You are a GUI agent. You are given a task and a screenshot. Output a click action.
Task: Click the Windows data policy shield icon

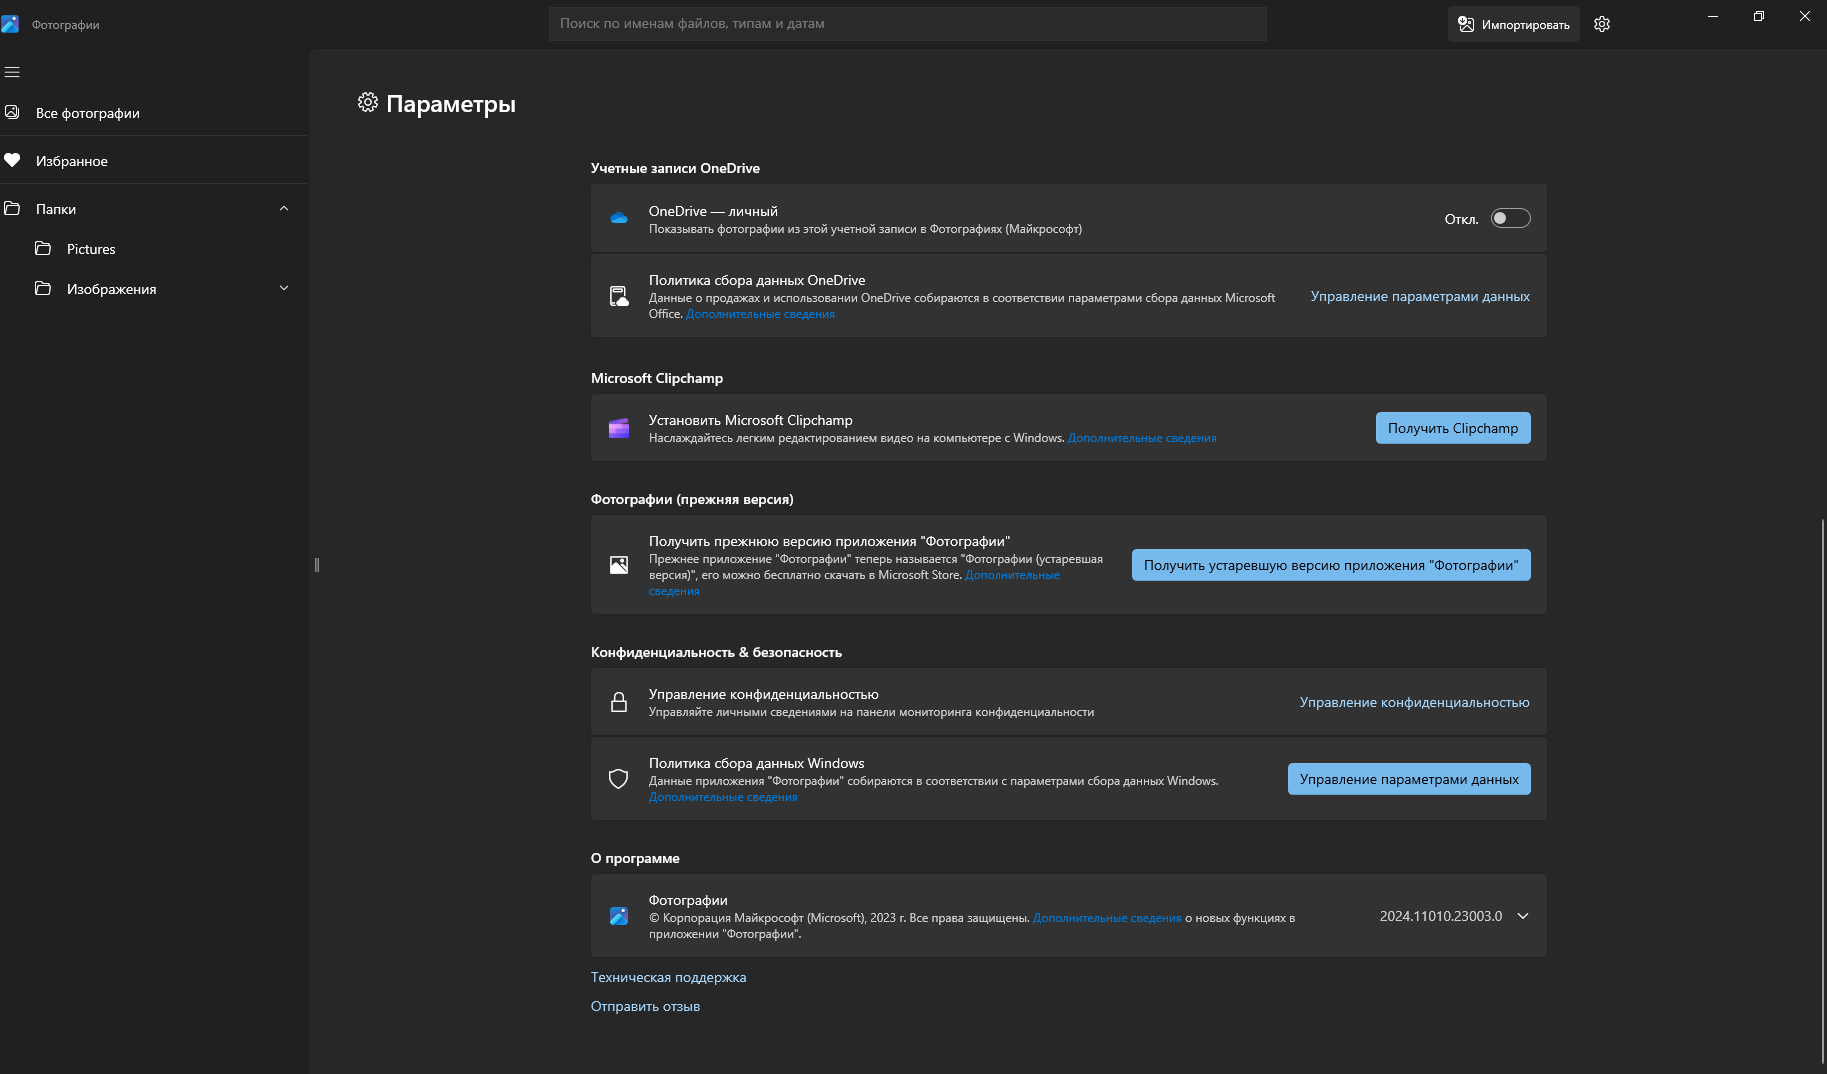click(x=619, y=779)
